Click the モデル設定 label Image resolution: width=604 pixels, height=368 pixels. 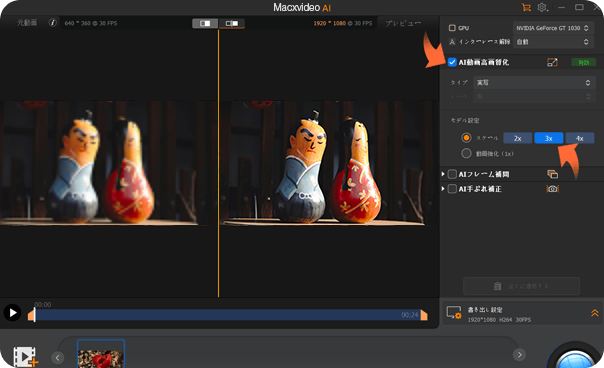(x=465, y=121)
